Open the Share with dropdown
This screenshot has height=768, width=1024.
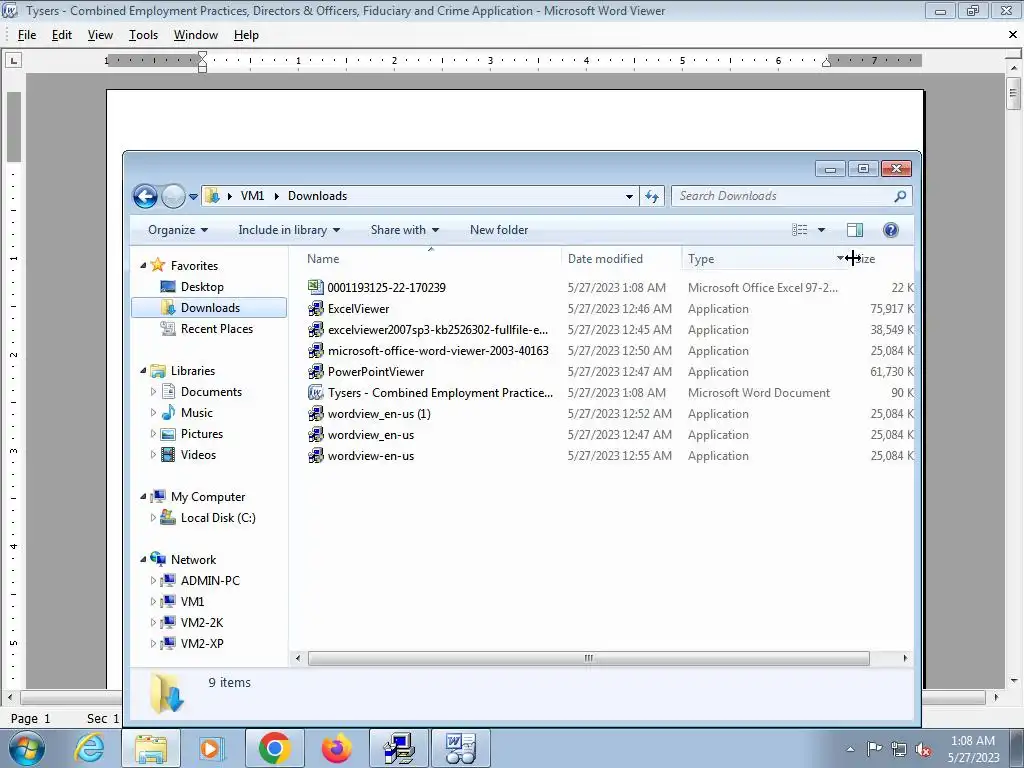pyautogui.click(x=404, y=230)
